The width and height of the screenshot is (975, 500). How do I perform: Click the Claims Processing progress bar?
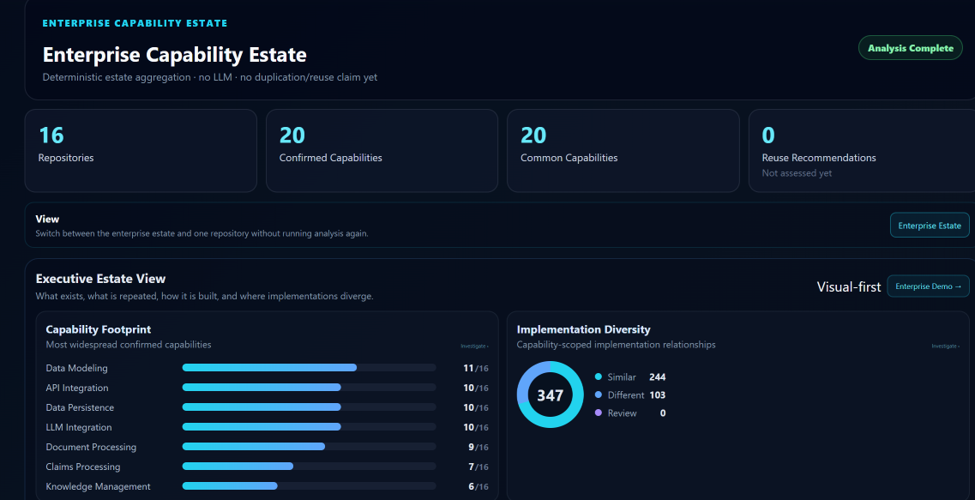(309, 466)
